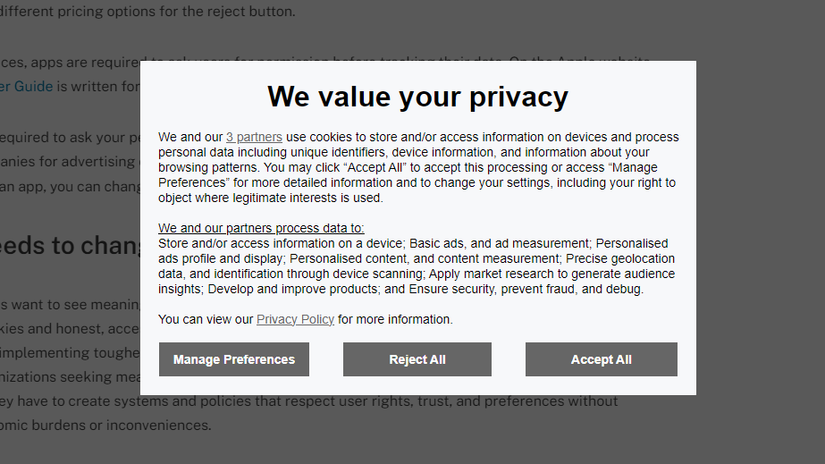
Task: Click background text "omic burdens or inconveniences."
Action: tap(105, 425)
